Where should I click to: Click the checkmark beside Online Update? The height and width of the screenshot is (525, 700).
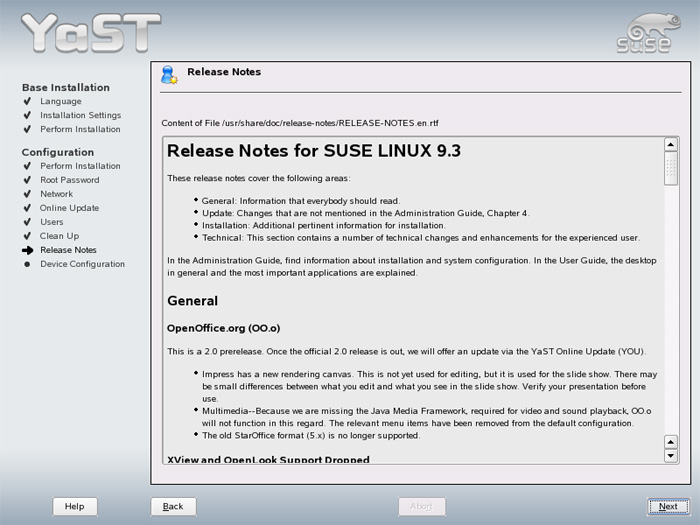[x=27, y=208]
